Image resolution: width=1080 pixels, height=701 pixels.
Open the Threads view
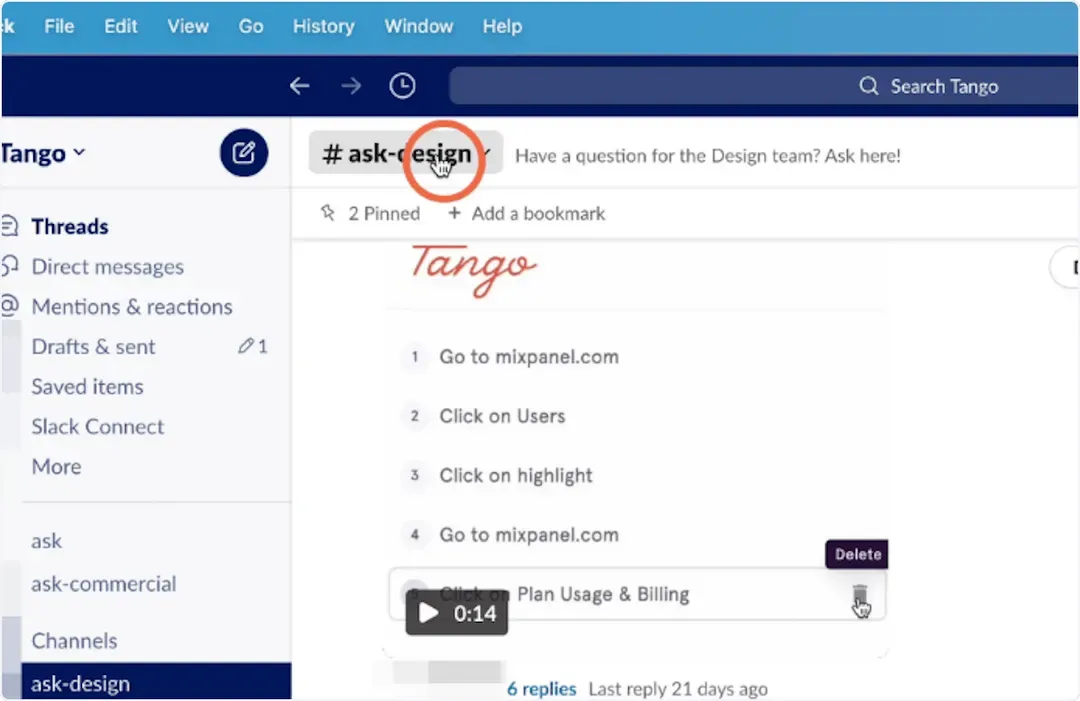pyautogui.click(x=70, y=227)
